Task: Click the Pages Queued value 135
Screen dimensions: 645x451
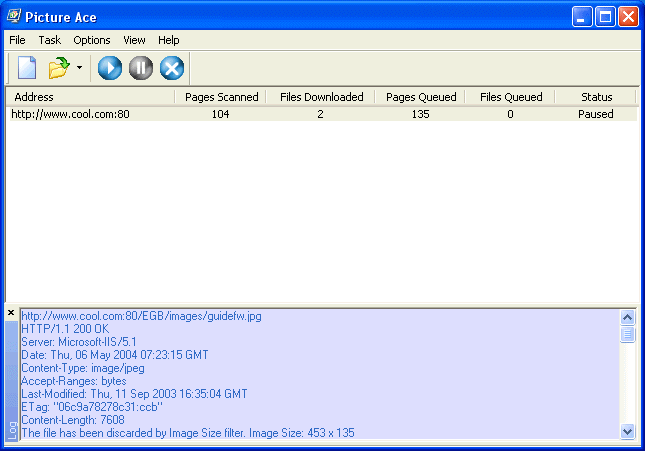Action: point(420,114)
